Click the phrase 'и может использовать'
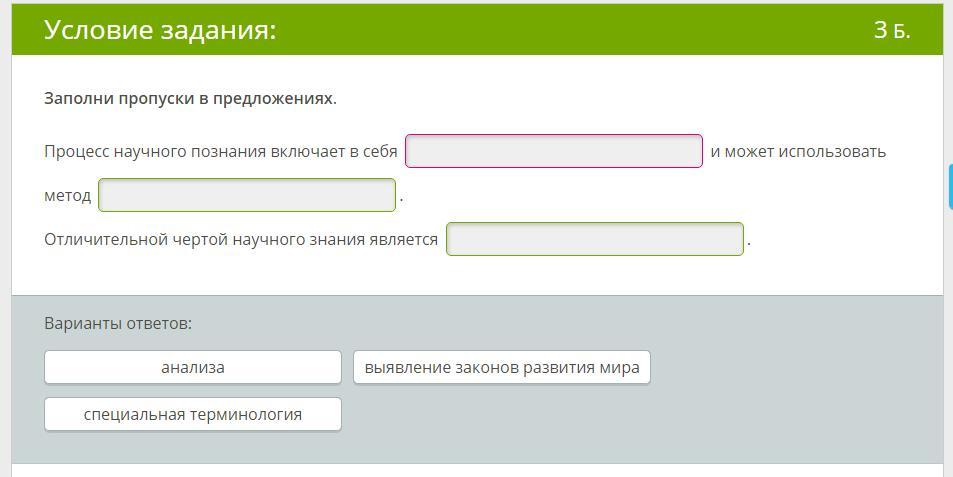Screen dimensions: 953x477 pyautogui.click(x=797, y=152)
